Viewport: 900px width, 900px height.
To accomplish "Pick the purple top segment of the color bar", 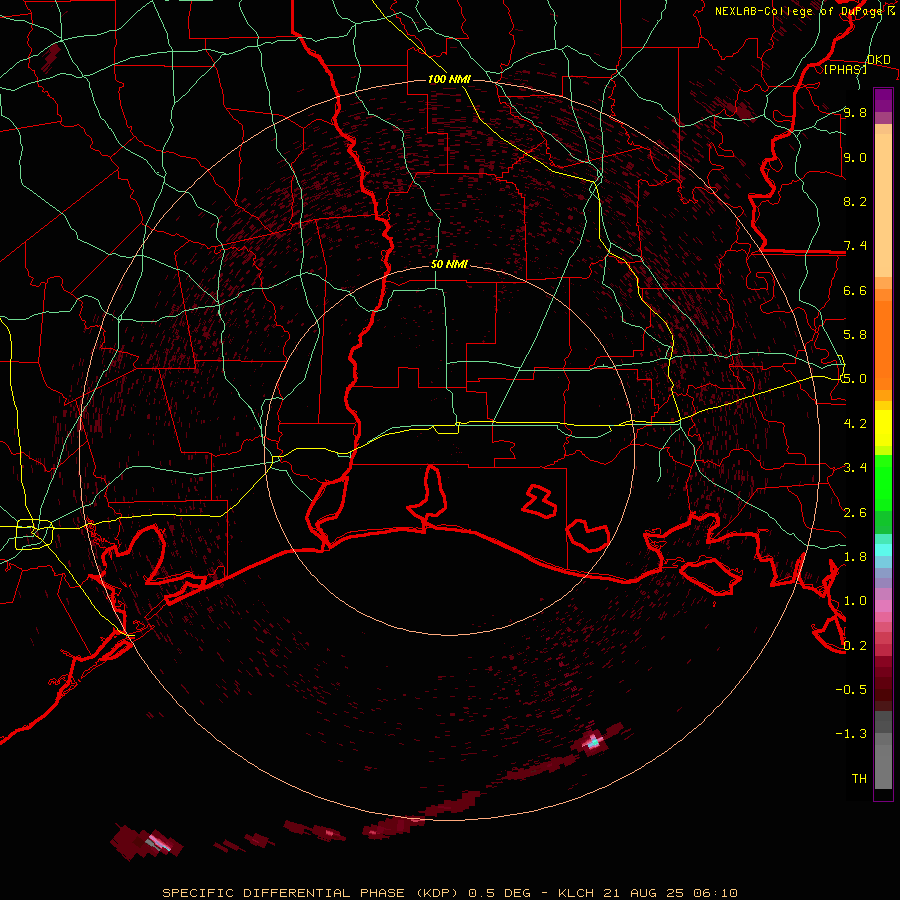I will (883, 100).
